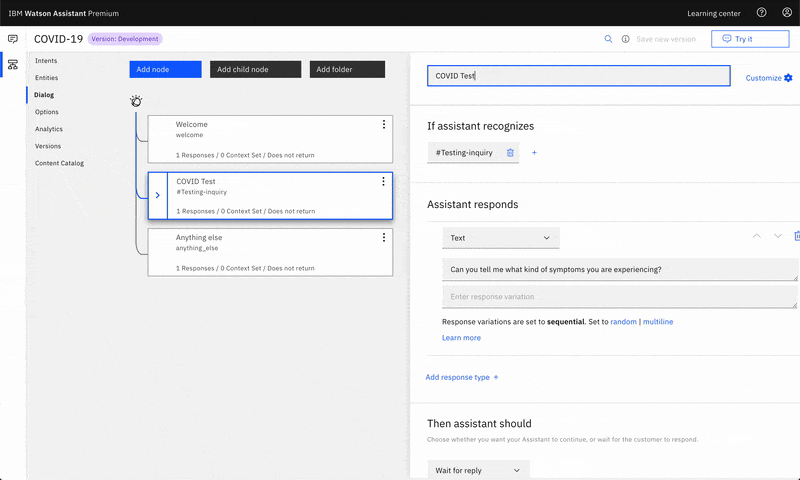
Task: Open Options in the sidebar
Action: click(46, 112)
